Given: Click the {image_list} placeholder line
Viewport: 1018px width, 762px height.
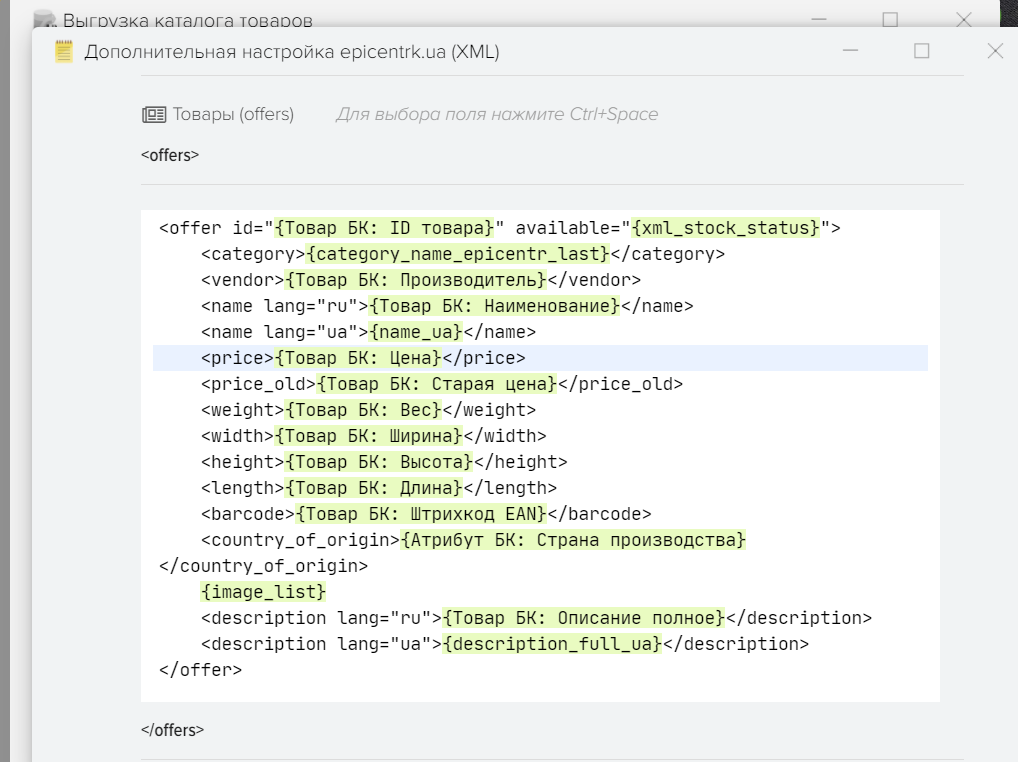Looking at the screenshot, I should (x=263, y=592).
